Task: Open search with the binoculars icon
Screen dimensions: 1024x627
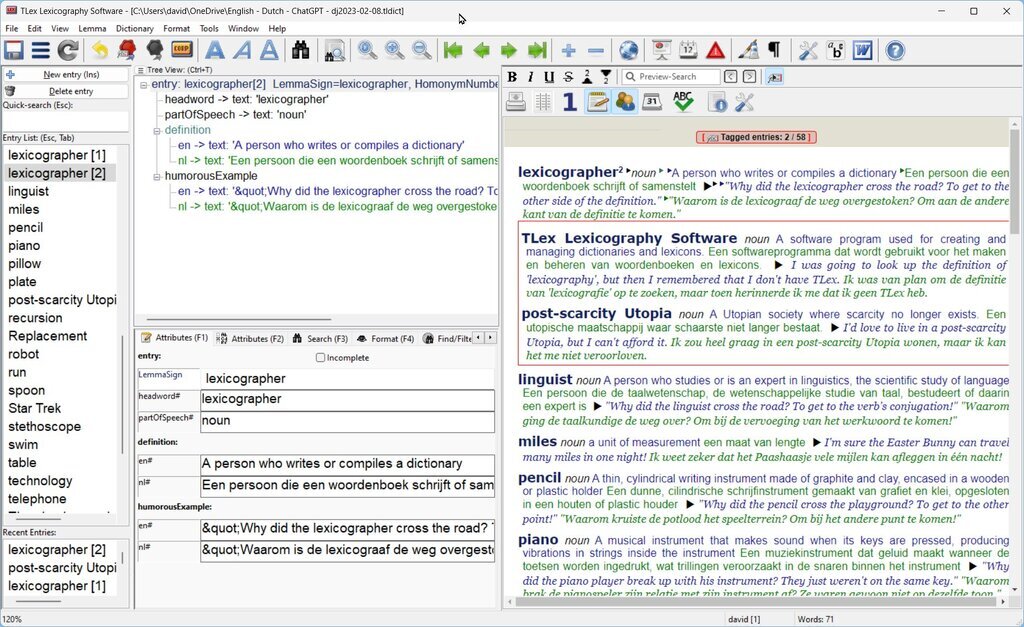Action: pyautogui.click(x=300, y=50)
